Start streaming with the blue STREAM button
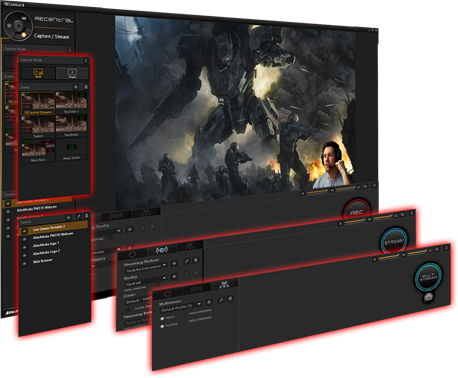Viewport: 458px width, 378px height. point(394,242)
